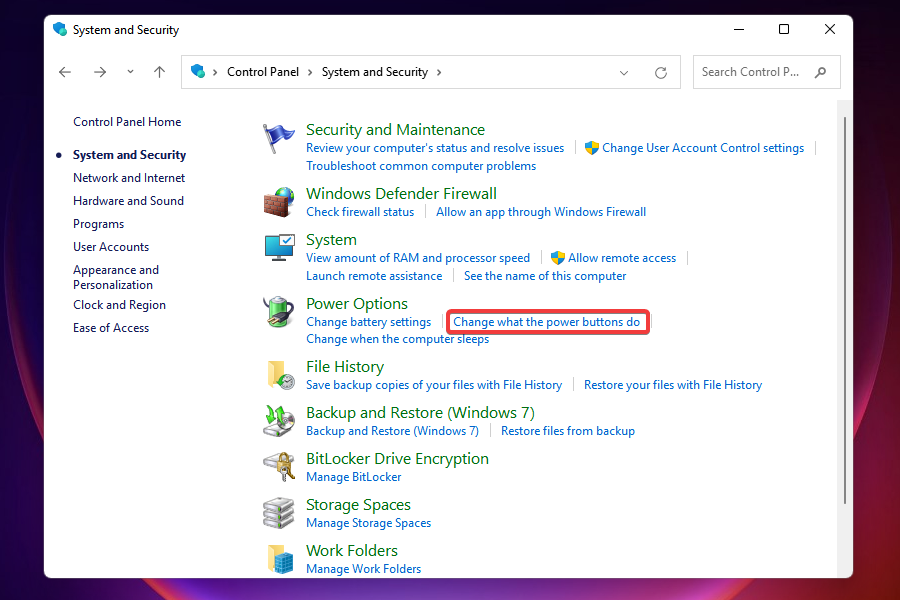900x600 pixels.
Task: Open Programs category
Action: pos(98,224)
